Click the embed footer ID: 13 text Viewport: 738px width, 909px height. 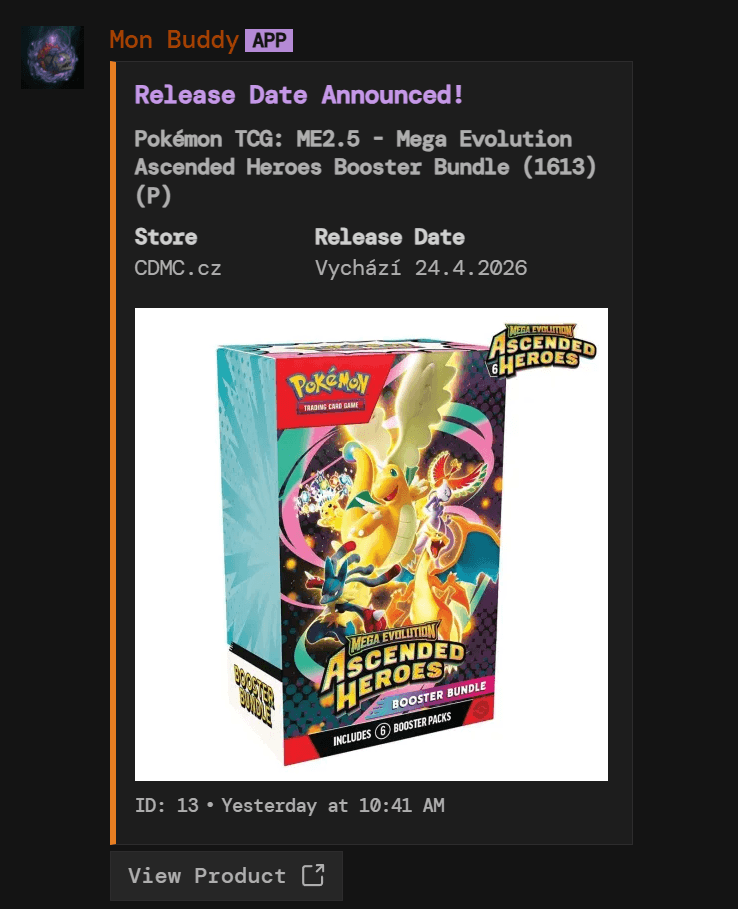click(167, 805)
